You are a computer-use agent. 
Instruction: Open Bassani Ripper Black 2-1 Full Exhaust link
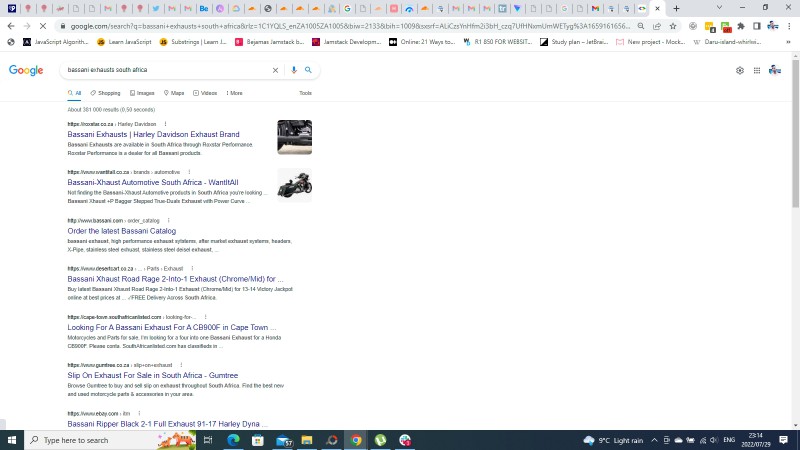coord(167,423)
